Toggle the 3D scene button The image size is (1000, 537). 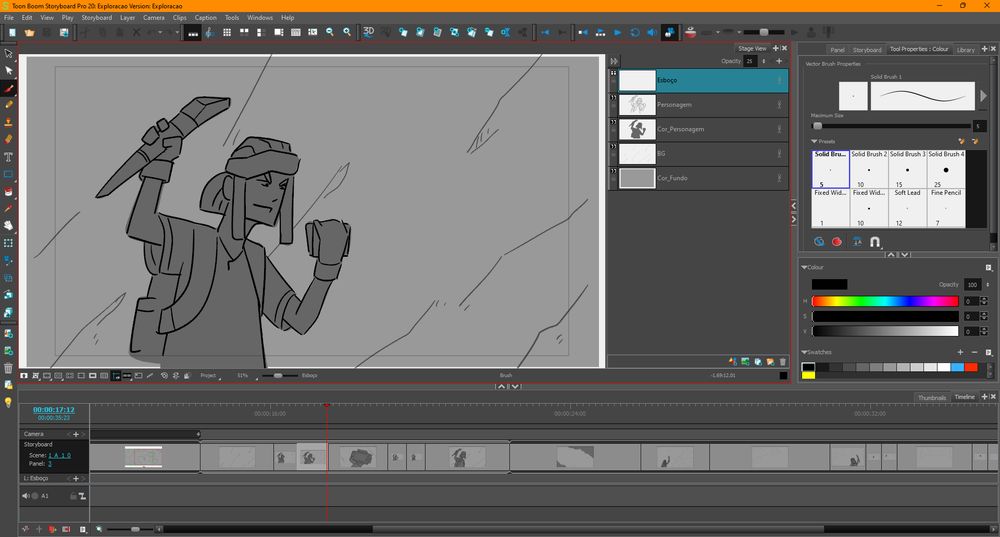pyautogui.click(x=368, y=32)
